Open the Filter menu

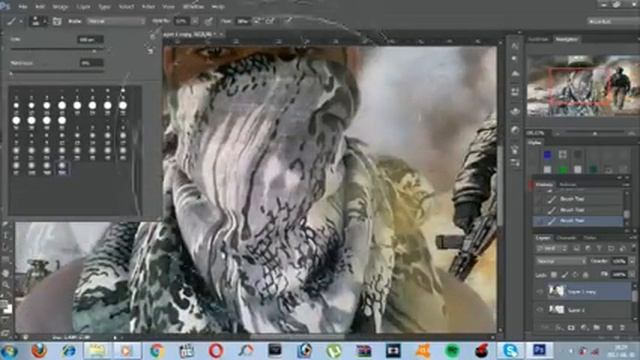click(x=148, y=7)
